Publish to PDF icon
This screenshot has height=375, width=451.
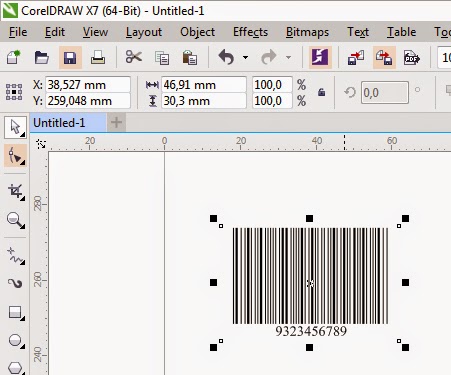(x=412, y=58)
